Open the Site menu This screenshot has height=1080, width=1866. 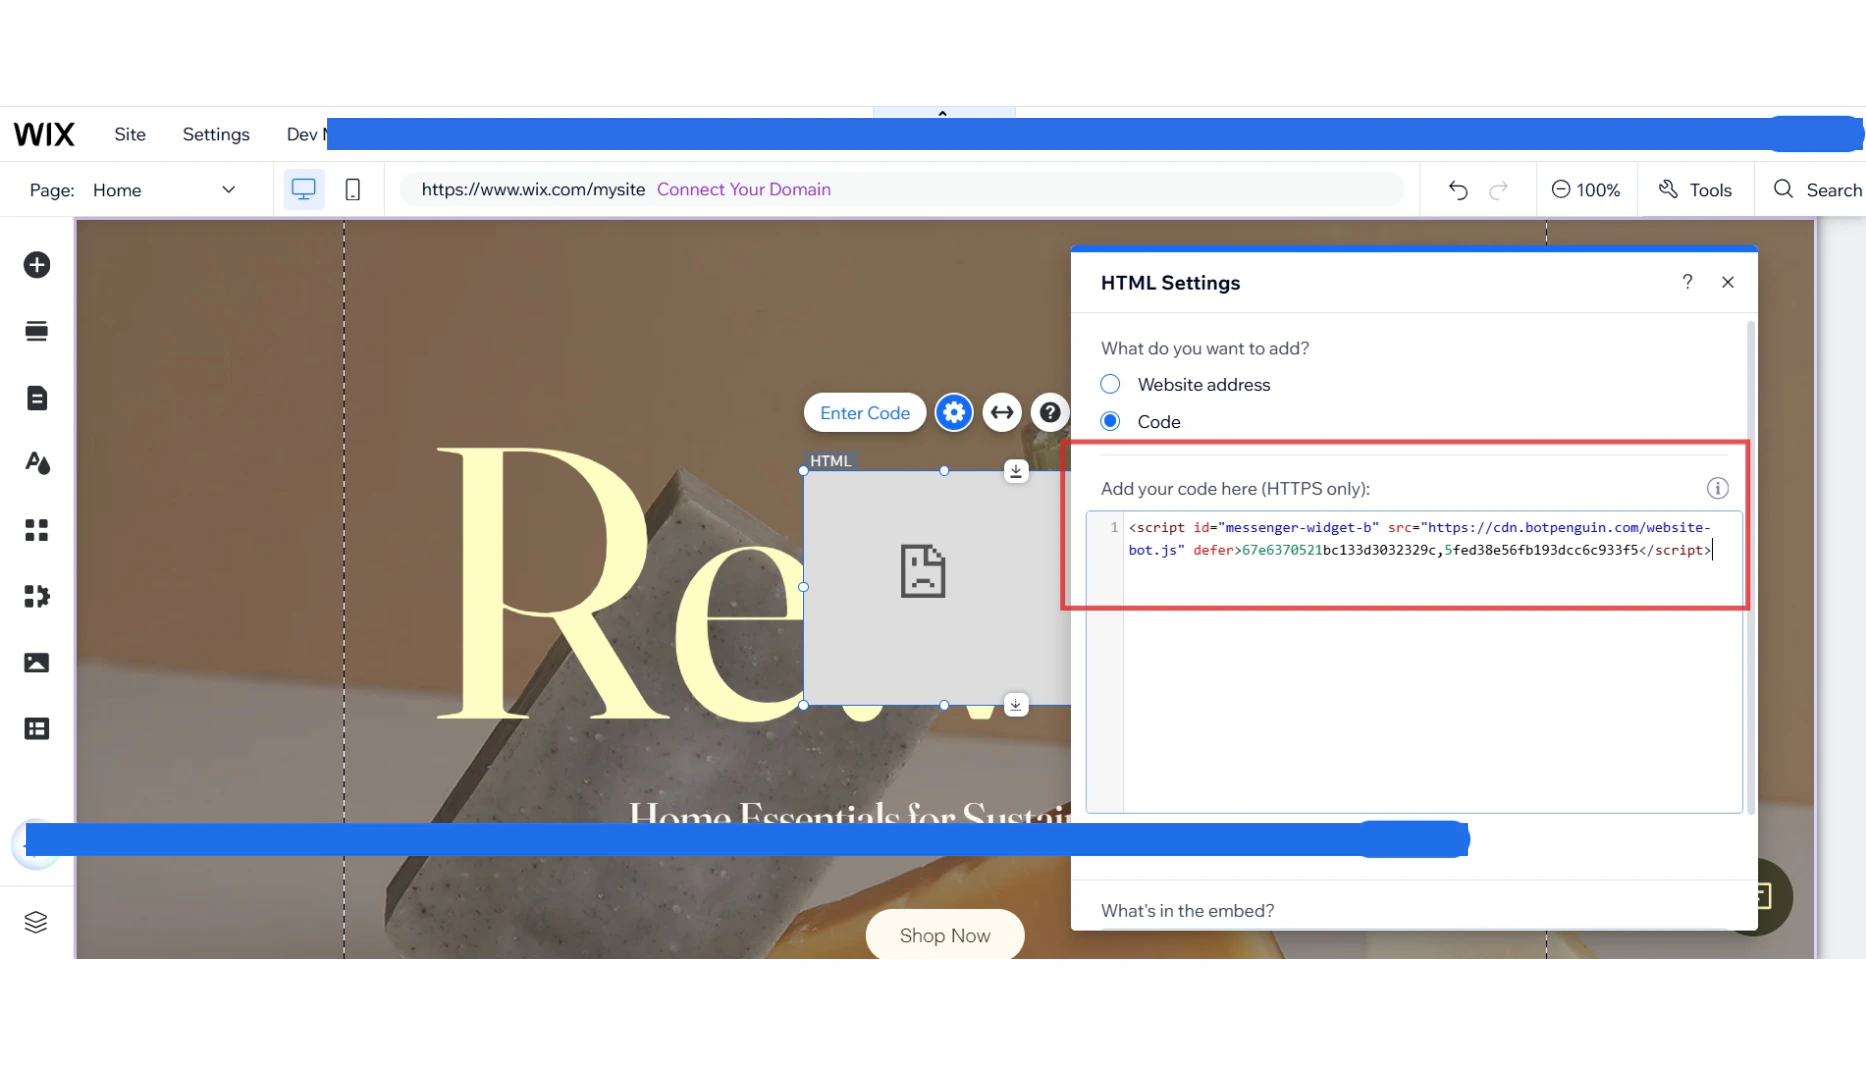[x=130, y=134]
